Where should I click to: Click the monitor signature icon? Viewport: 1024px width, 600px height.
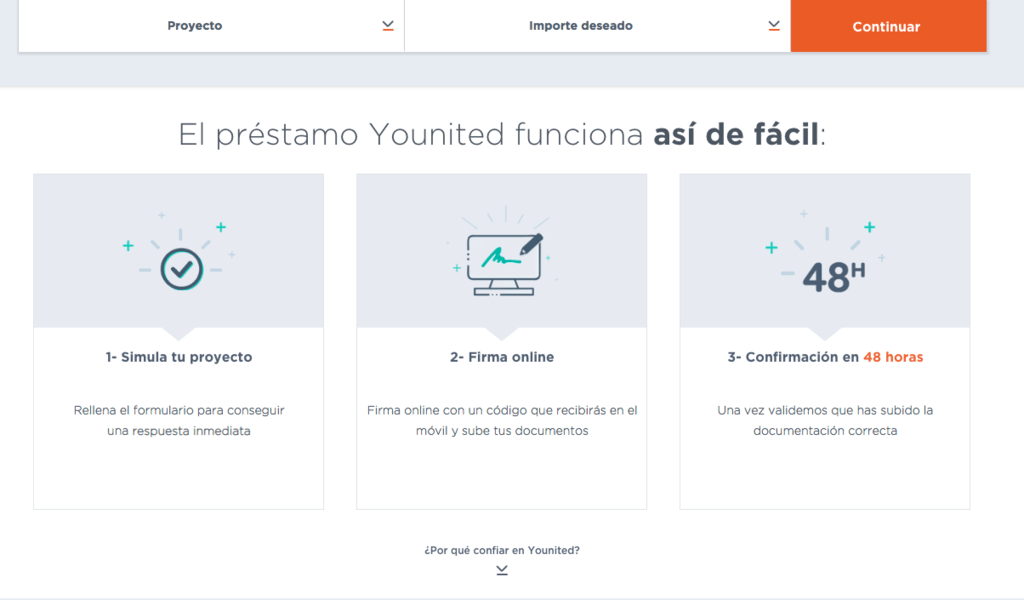504,264
